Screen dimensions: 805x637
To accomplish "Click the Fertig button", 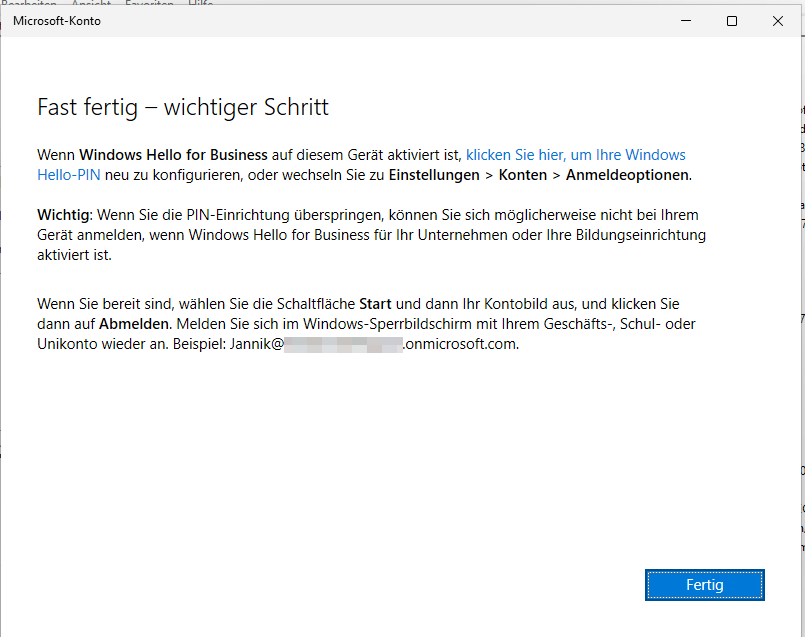I will point(705,585).
